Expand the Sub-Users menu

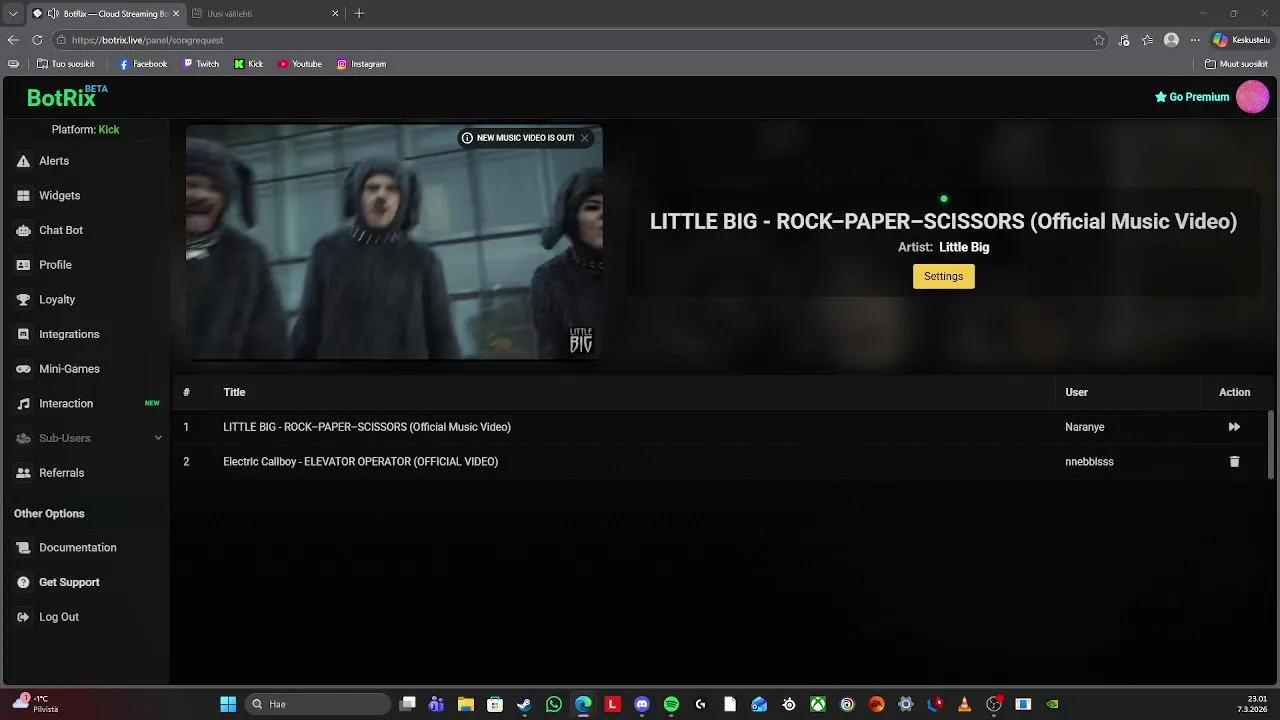(88, 438)
